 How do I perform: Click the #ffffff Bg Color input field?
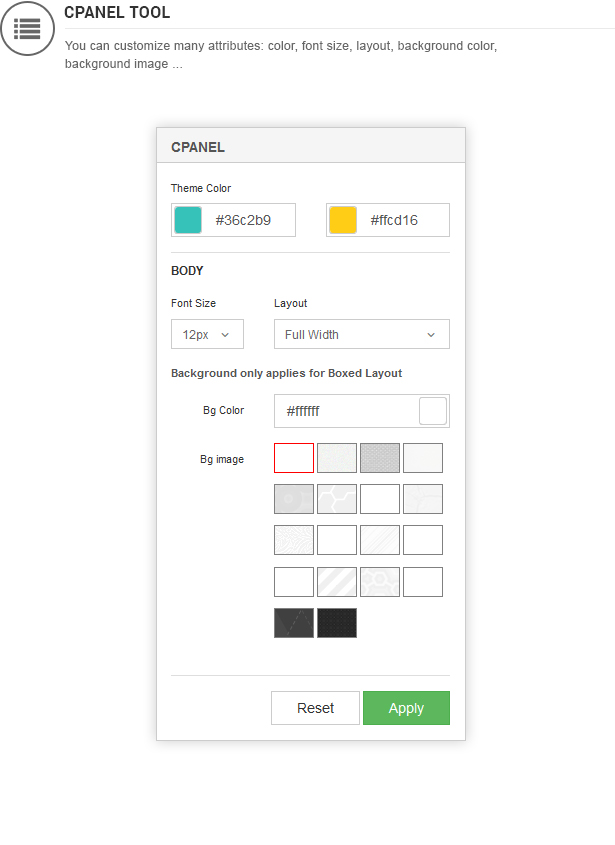coord(362,411)
